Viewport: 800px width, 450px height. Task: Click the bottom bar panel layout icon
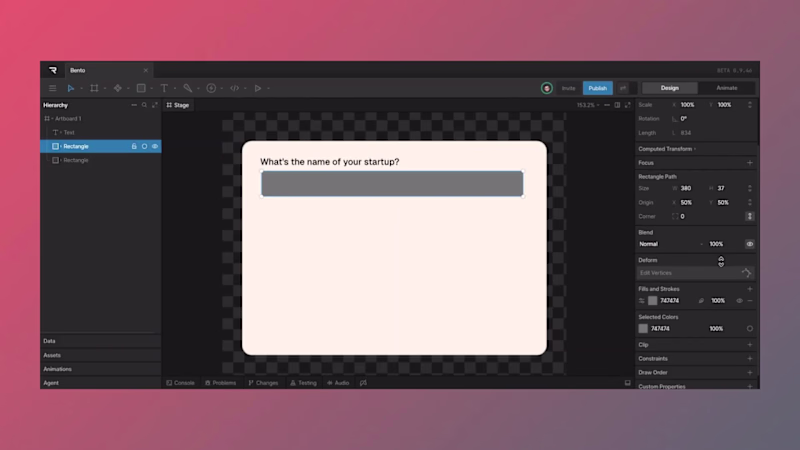click(628, 383)
